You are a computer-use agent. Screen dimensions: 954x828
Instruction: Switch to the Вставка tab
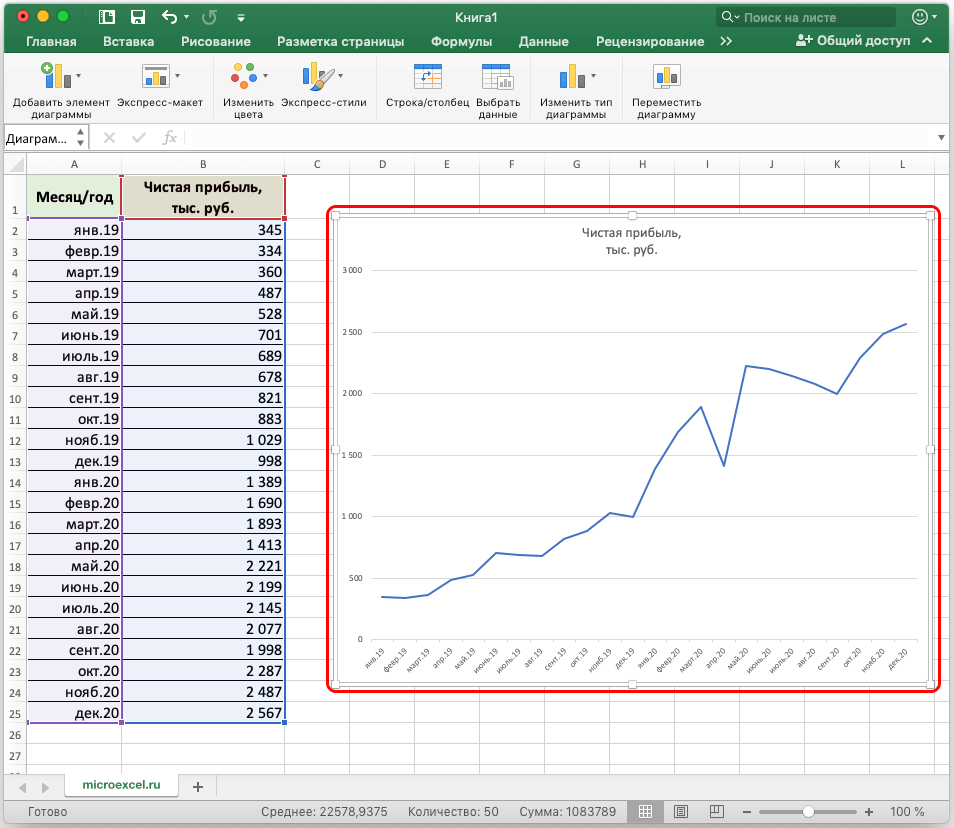point(128,41)
